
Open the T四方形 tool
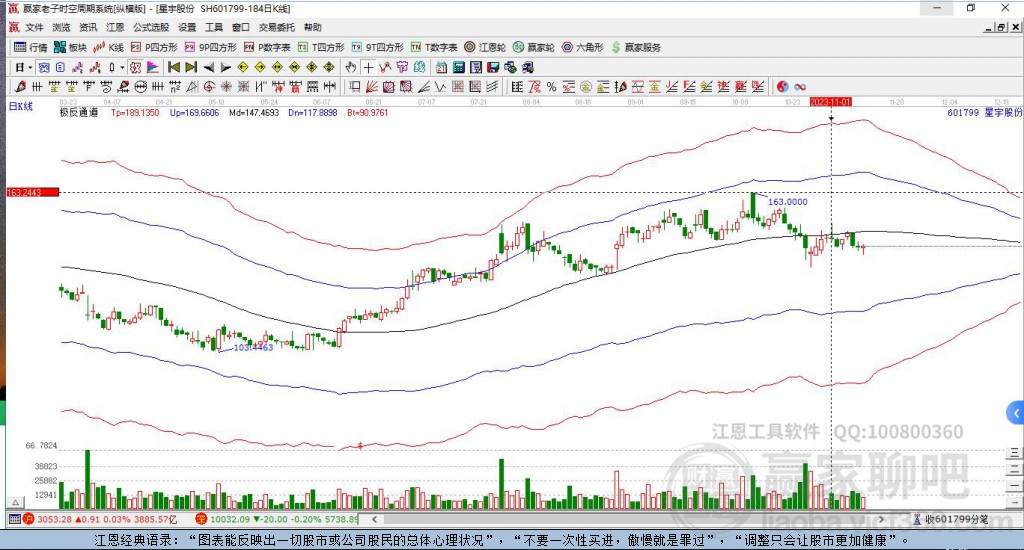(321, 47)
